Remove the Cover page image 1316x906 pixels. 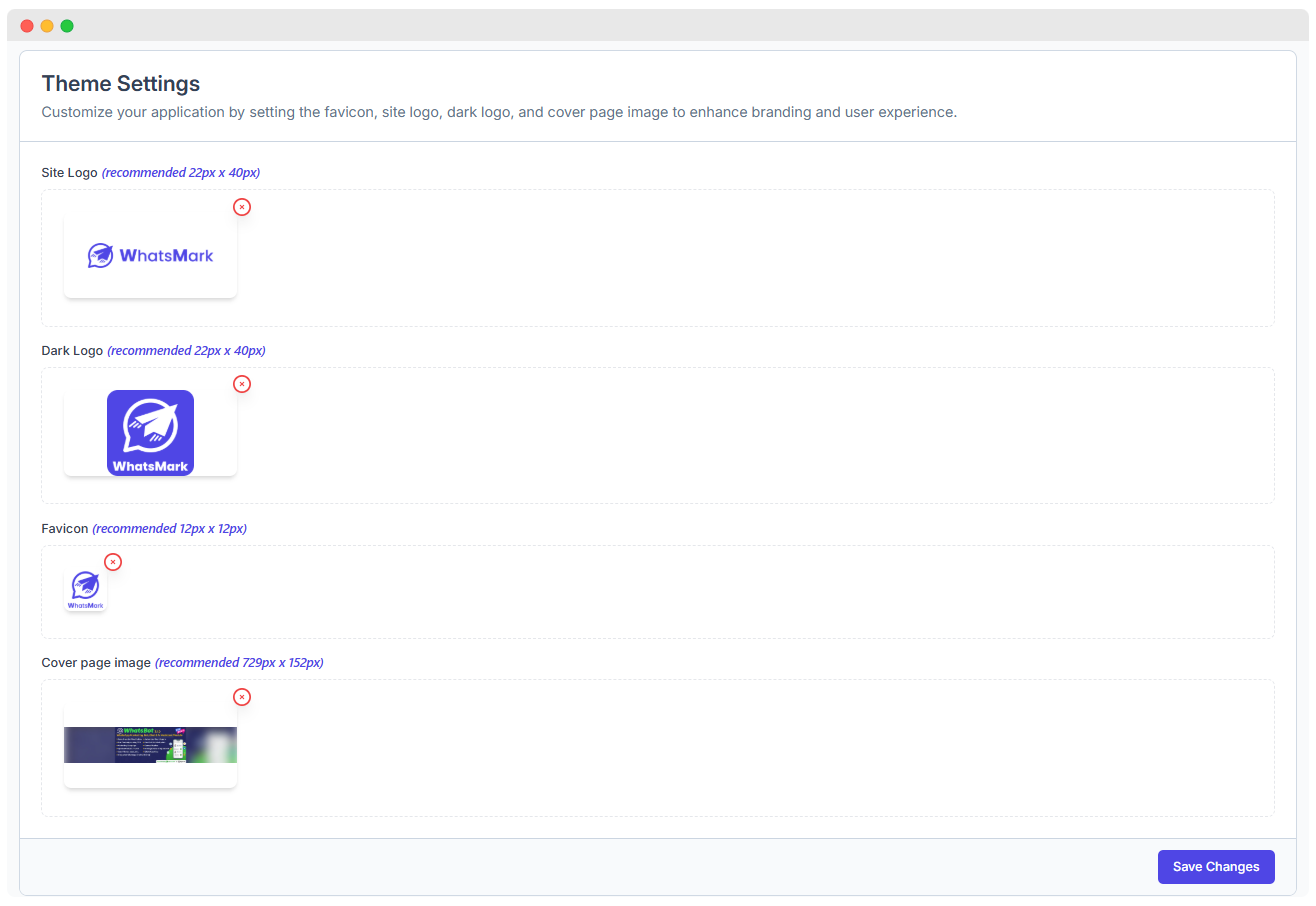tap(242, 697)
